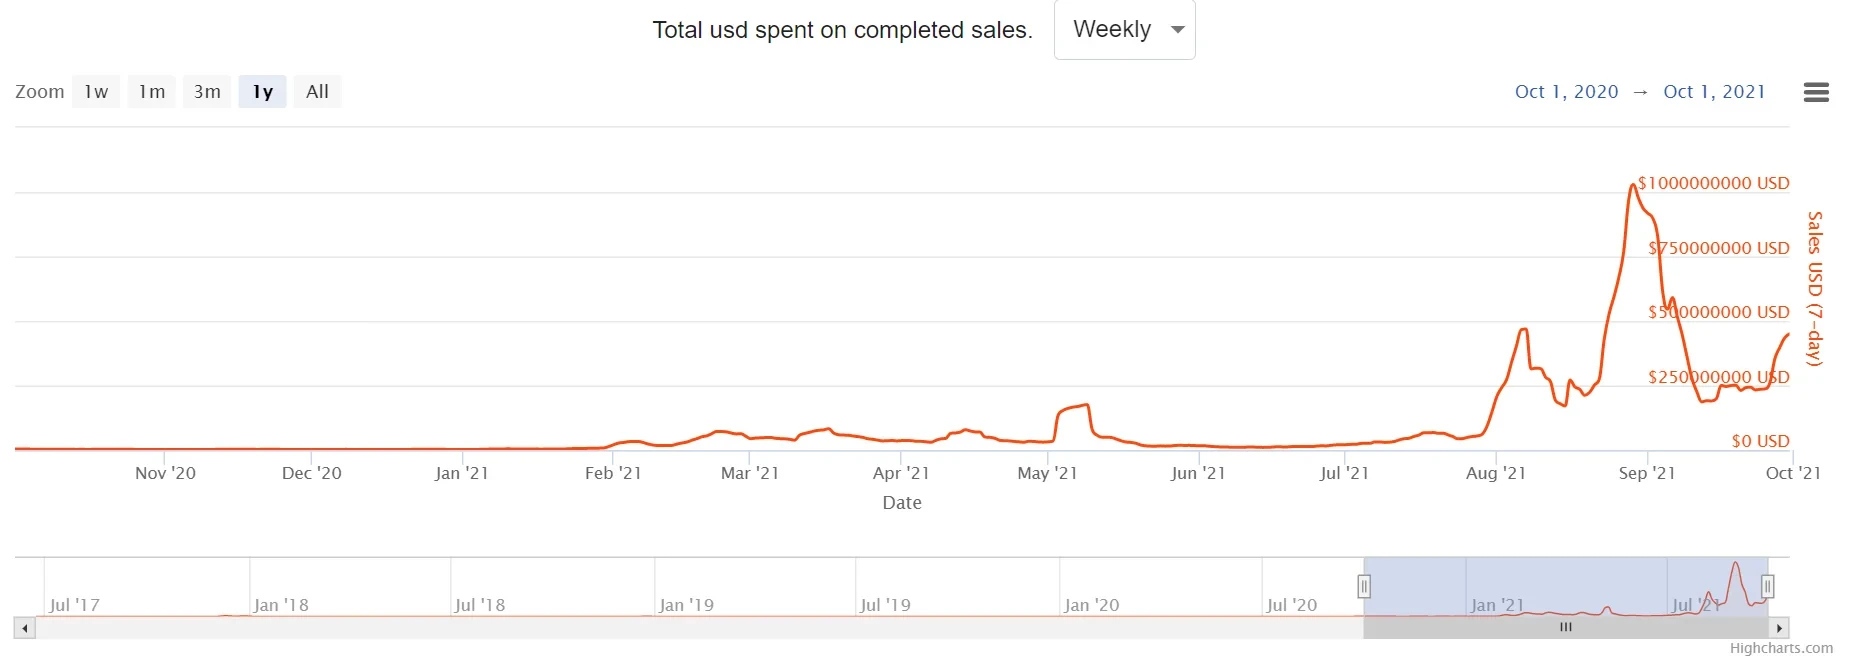Click the late August sales peak point
Viewport: 1852px width, 663px height.
tap(1633, 185)
